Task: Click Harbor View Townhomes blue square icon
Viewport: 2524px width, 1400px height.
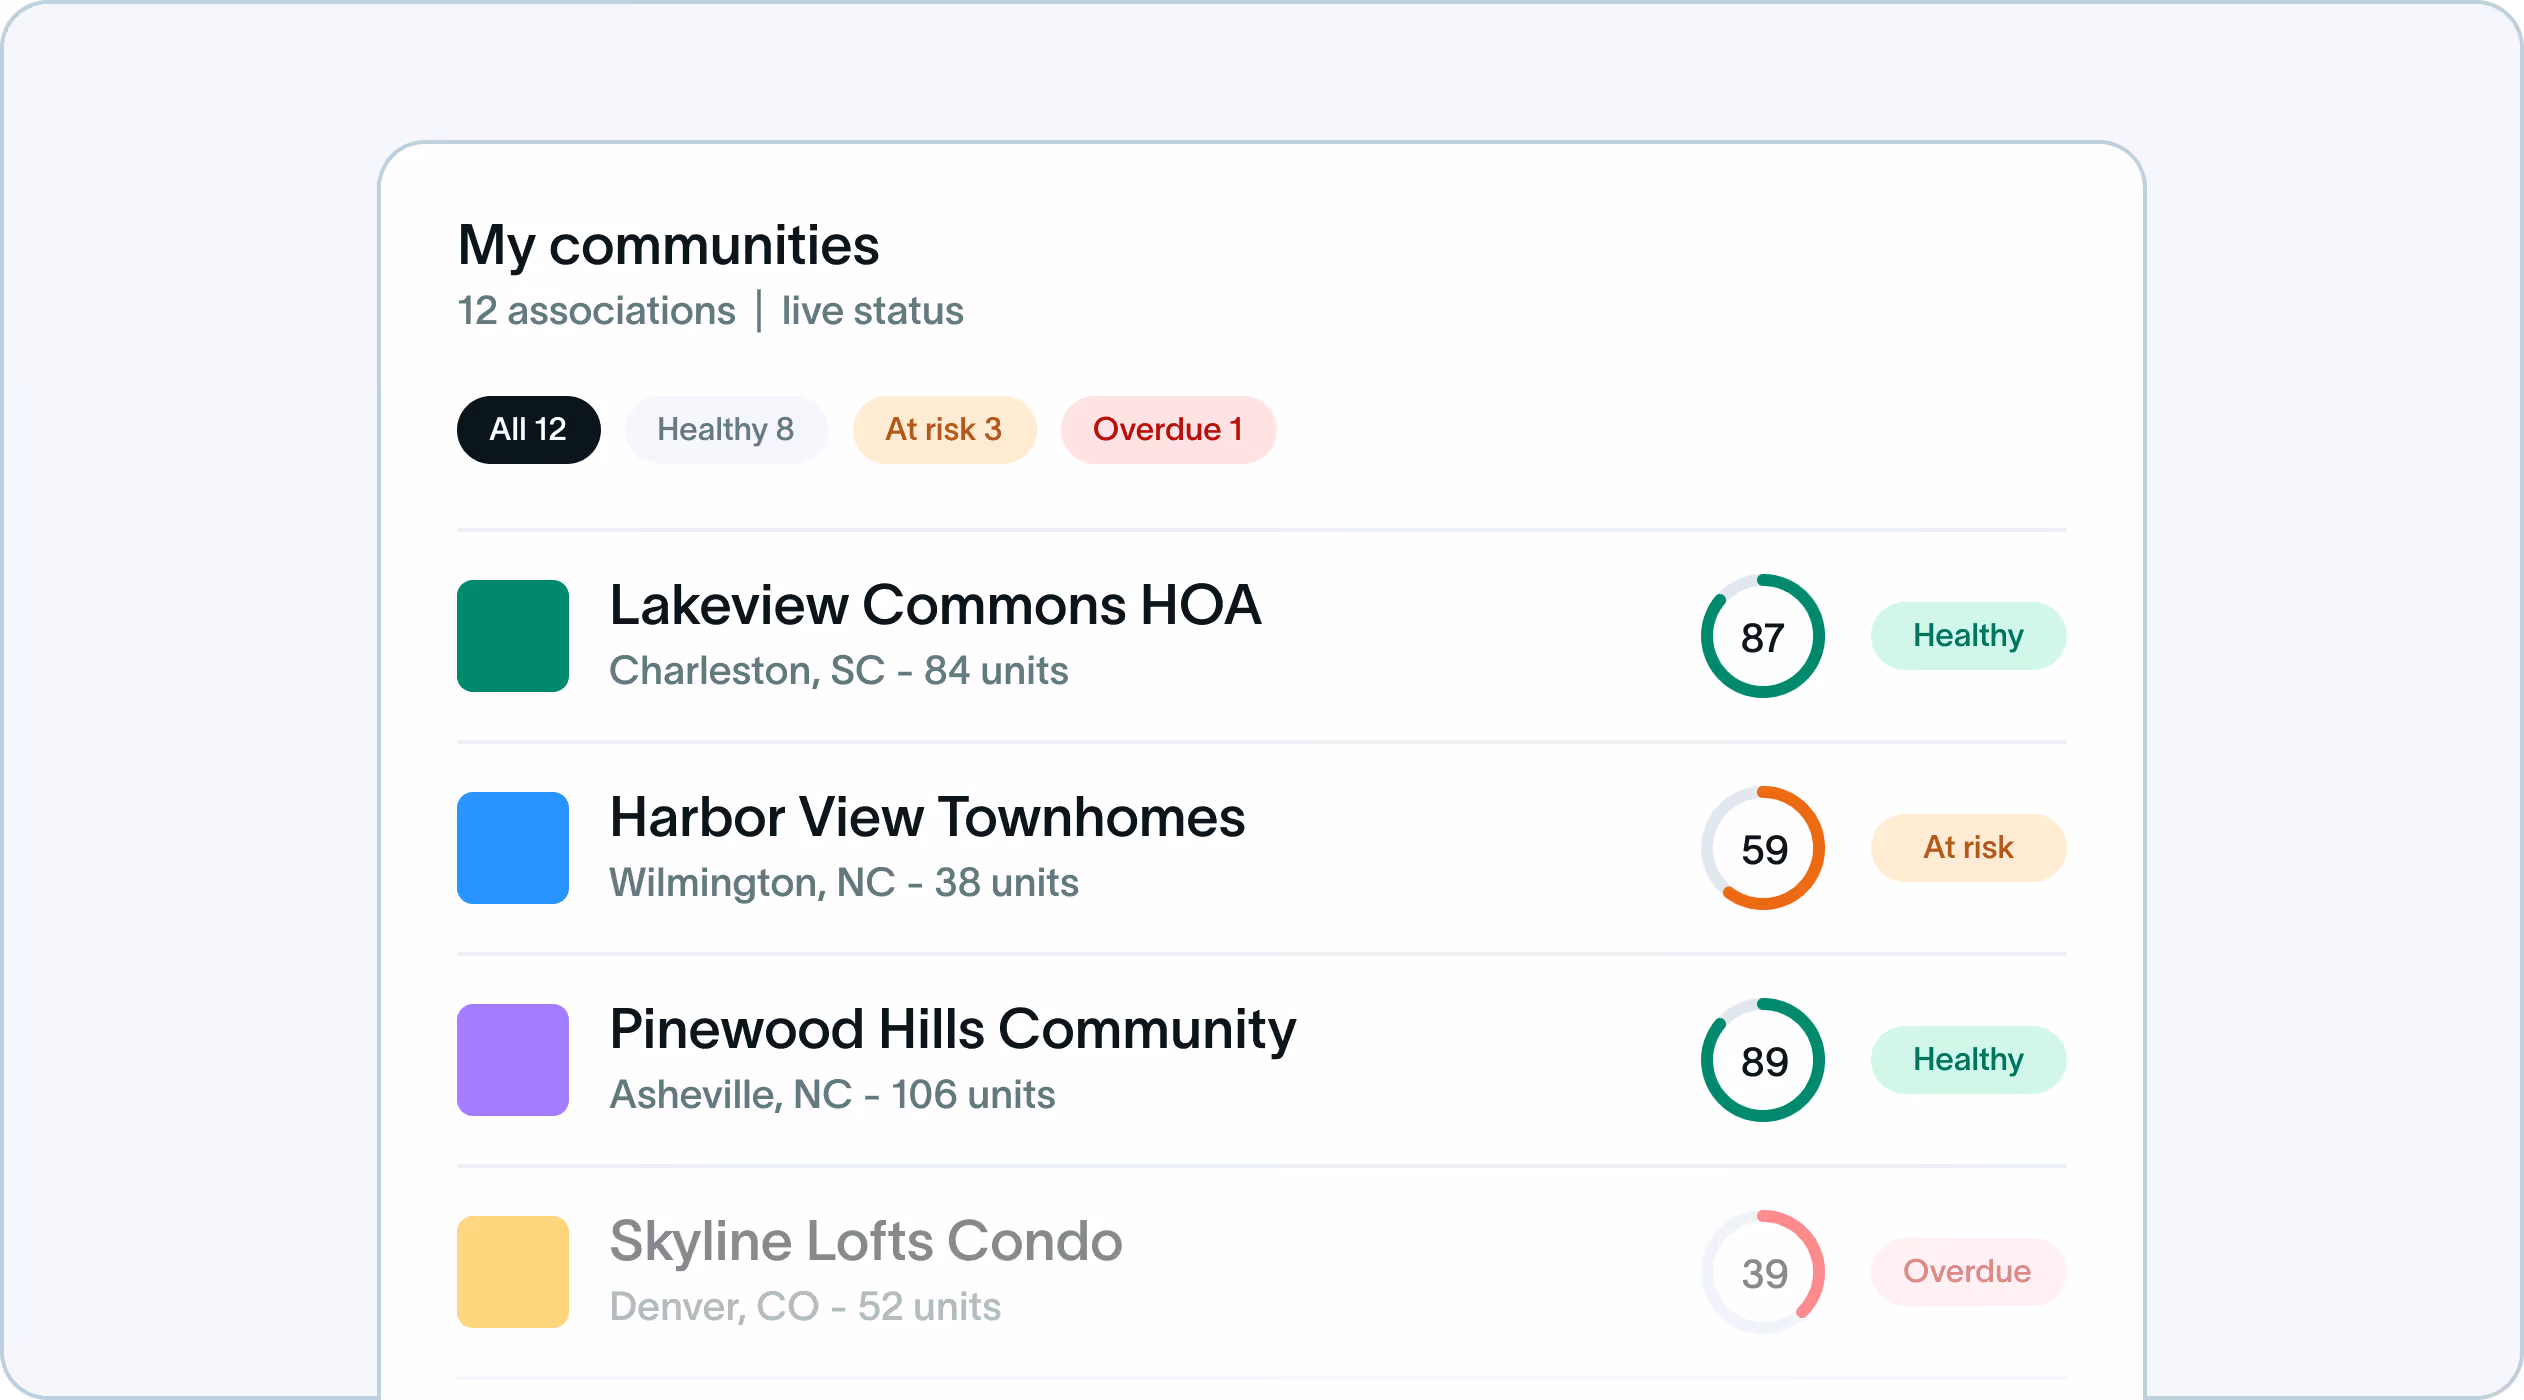Action: point(512,848)
